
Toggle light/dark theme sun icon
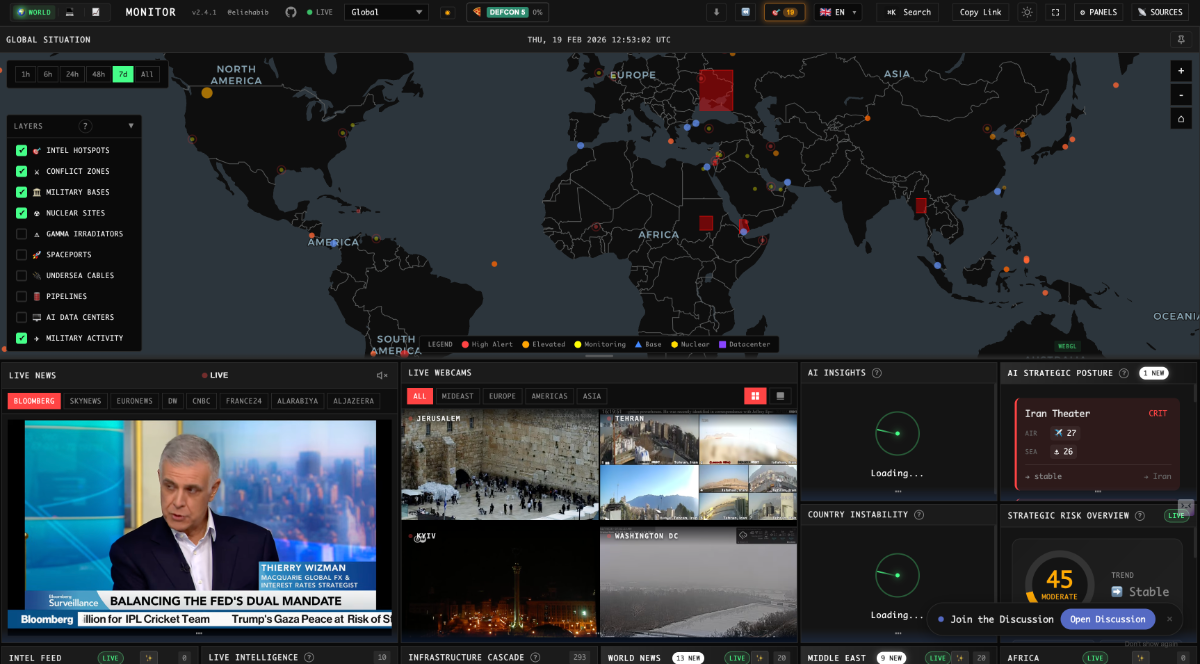click(1027, 12)
